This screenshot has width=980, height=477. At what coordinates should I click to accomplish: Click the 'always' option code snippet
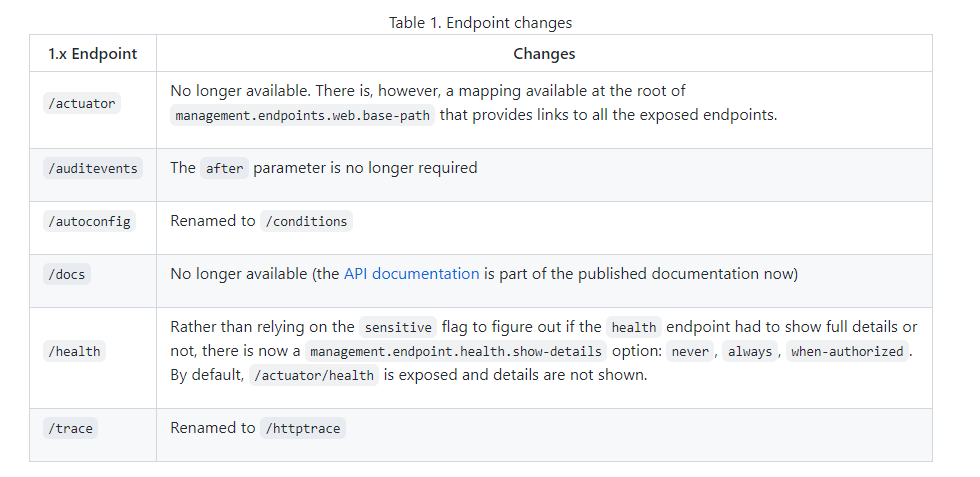[749, 351]
